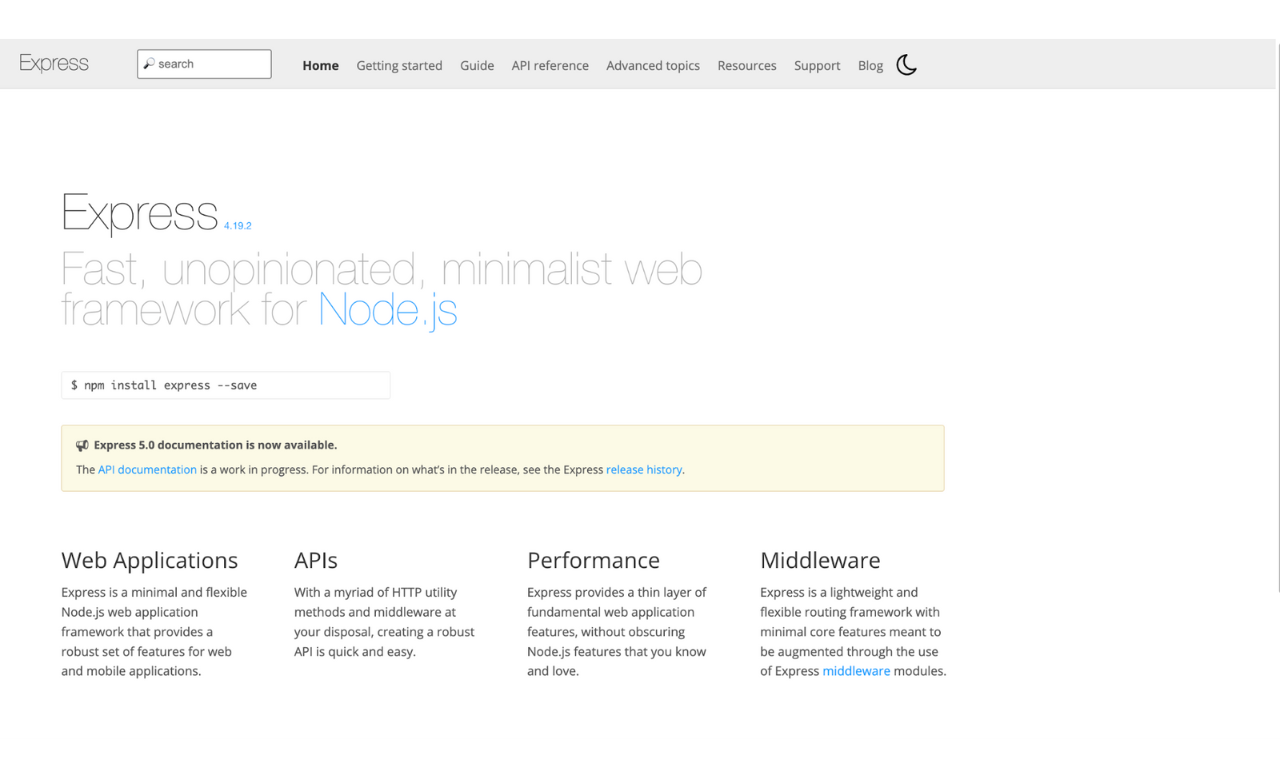Image resolution: width=1280 pixels, height=780 pixels.
Task: Follow the middleware link in Middleware section
Action: [856, 671]
